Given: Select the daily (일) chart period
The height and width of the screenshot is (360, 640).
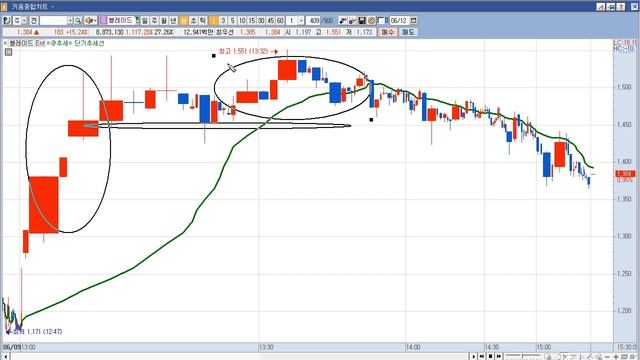Looking at the screenshot, I should (x=145, y=20).
